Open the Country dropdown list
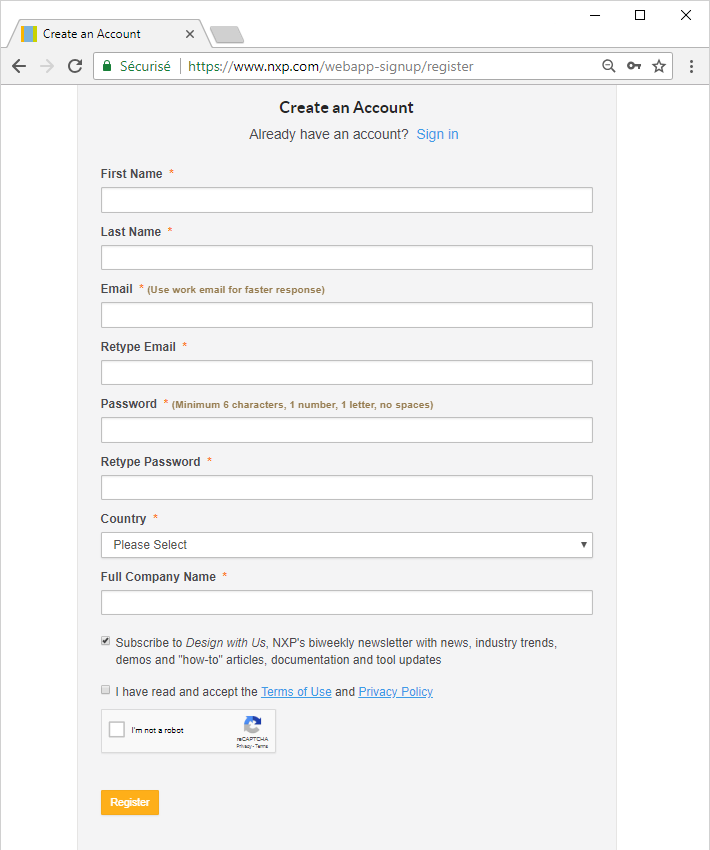Viewport: 710px width, 850px height. [346, 545]
